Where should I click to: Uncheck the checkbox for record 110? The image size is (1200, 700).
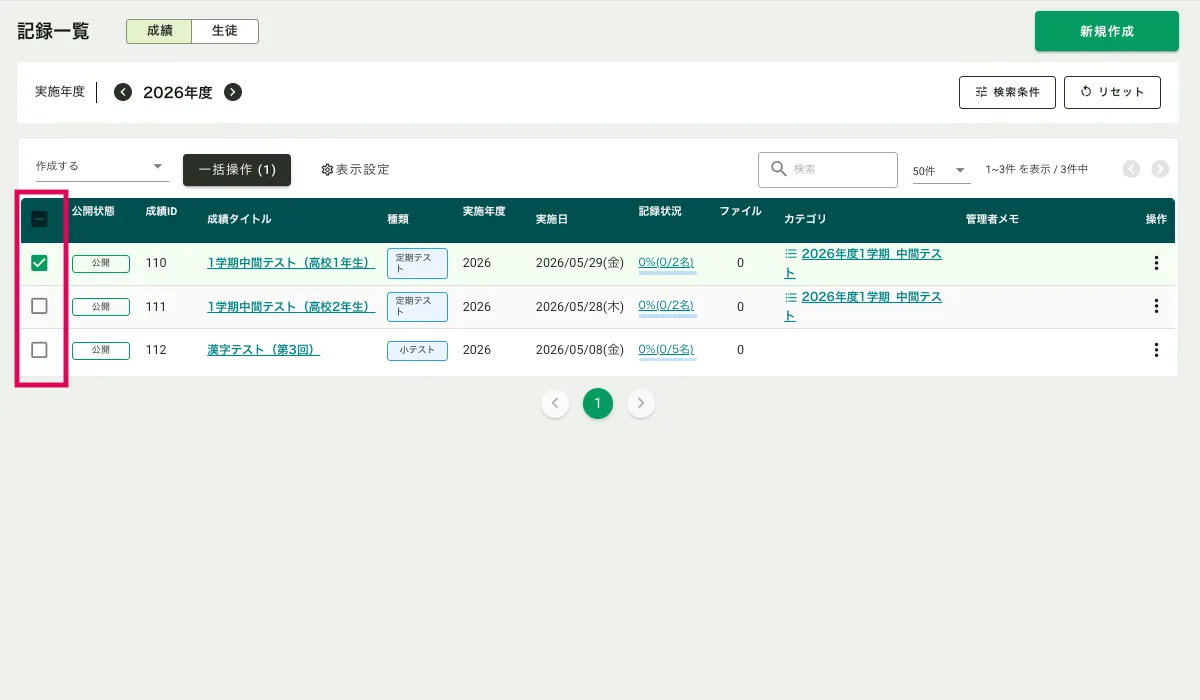(40, 263)
